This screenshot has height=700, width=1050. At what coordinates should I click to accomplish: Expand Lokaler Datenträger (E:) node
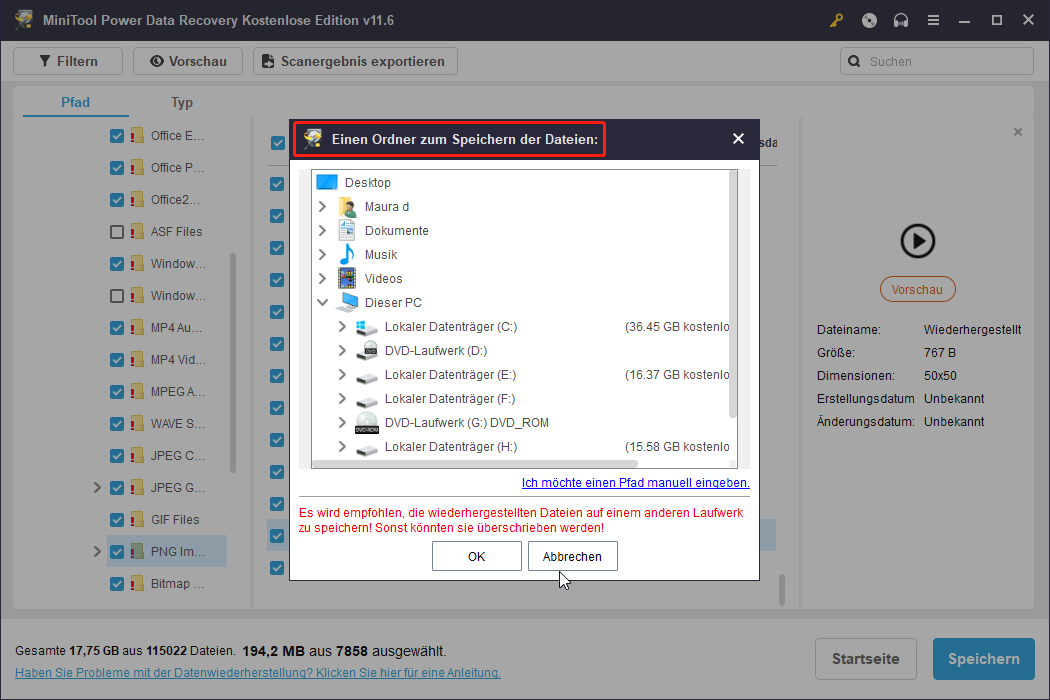342,374
